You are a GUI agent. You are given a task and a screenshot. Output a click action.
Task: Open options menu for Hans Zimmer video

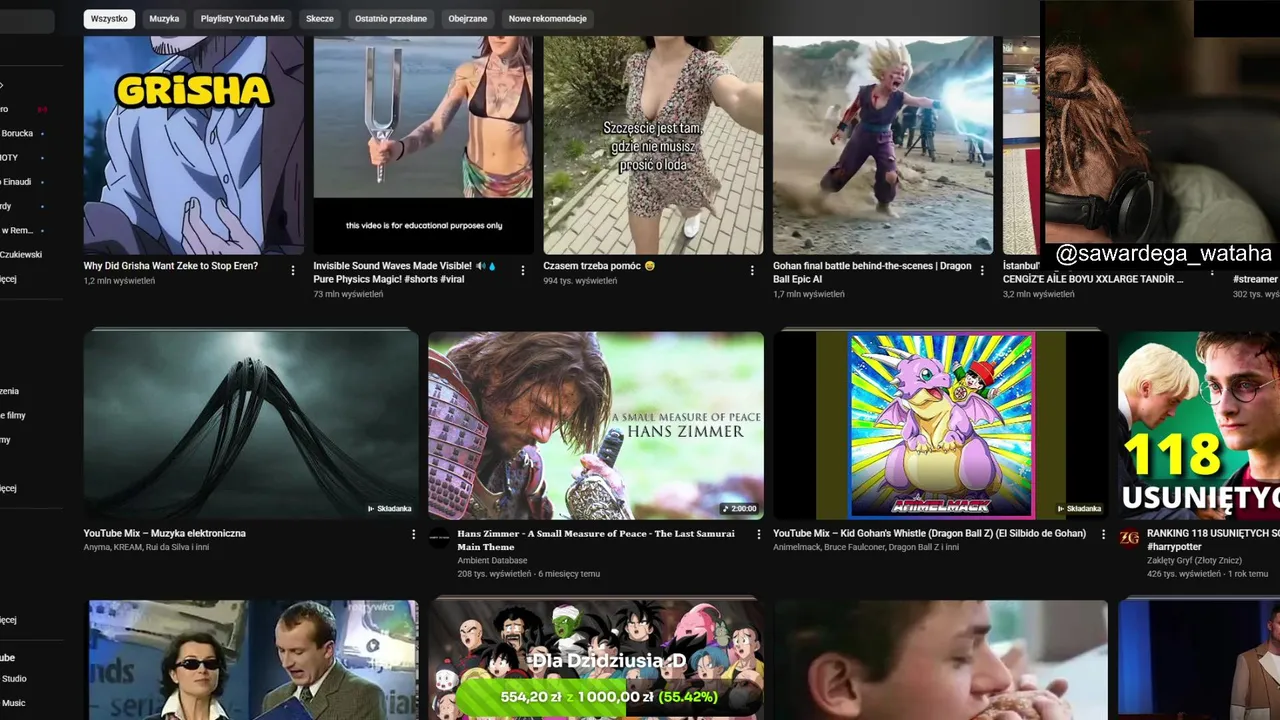[x=758, y=535]
